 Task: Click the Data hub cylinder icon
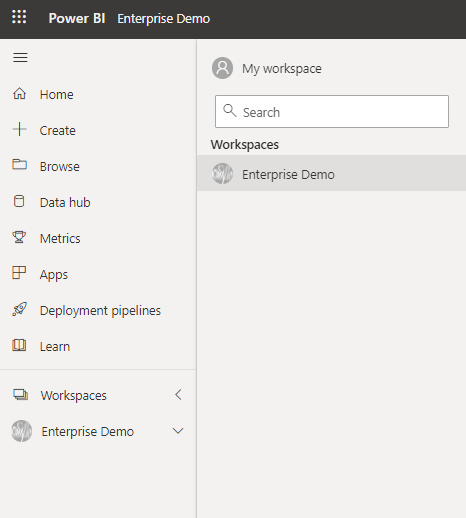click(x=19, y=201)
